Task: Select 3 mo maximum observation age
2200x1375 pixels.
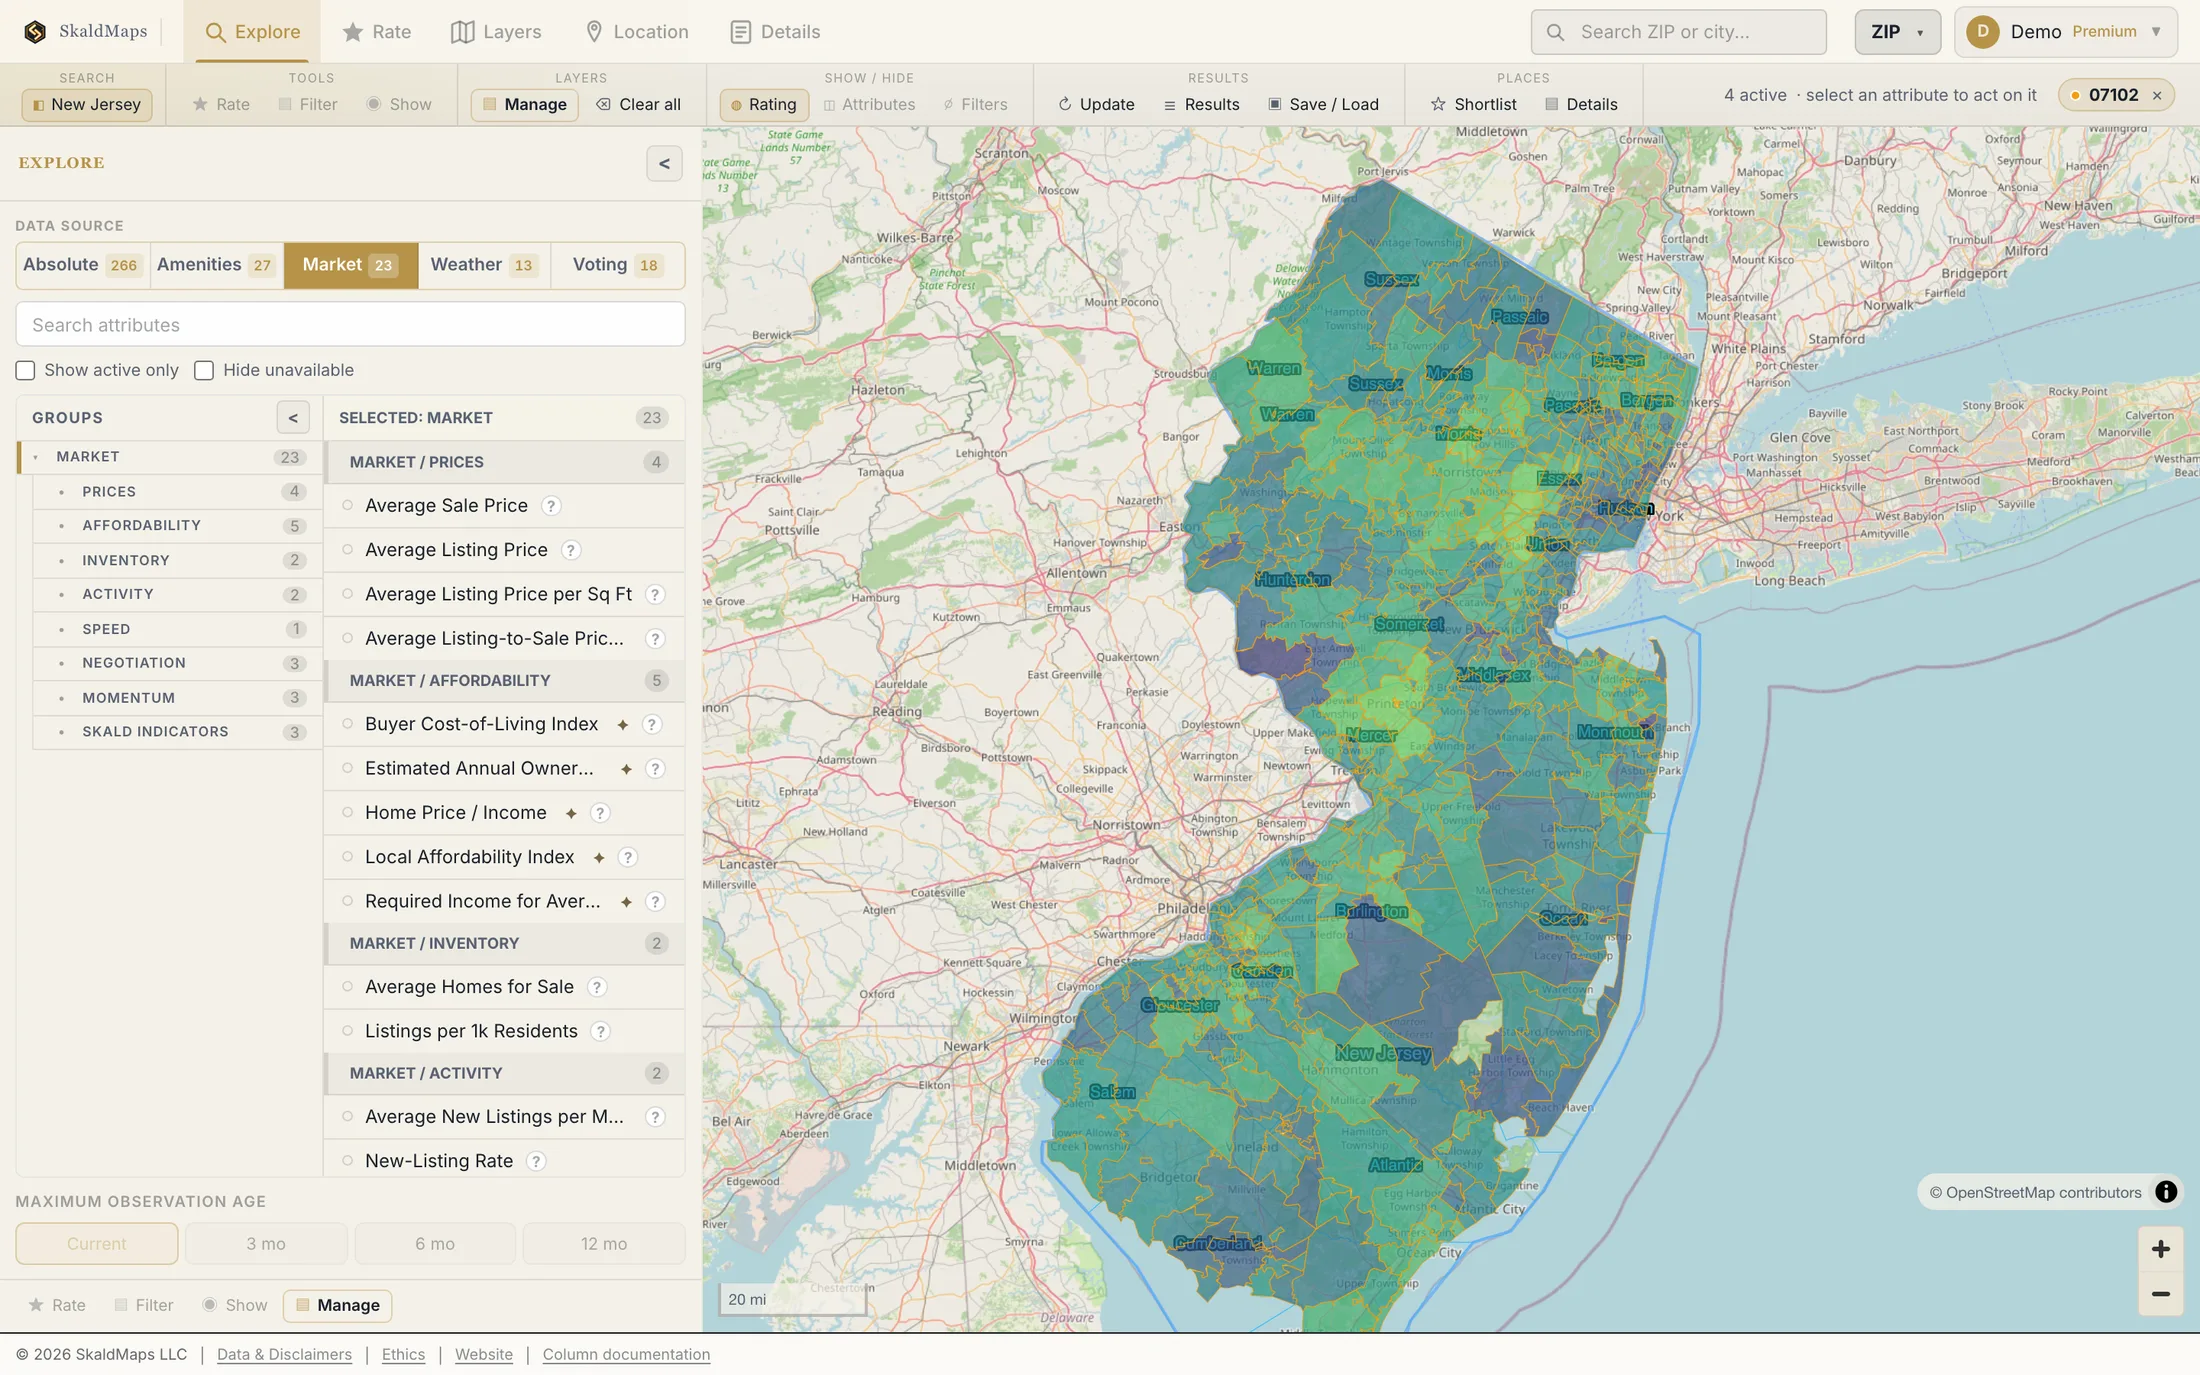Action: pyautogui.click(x=266, y=1244)
